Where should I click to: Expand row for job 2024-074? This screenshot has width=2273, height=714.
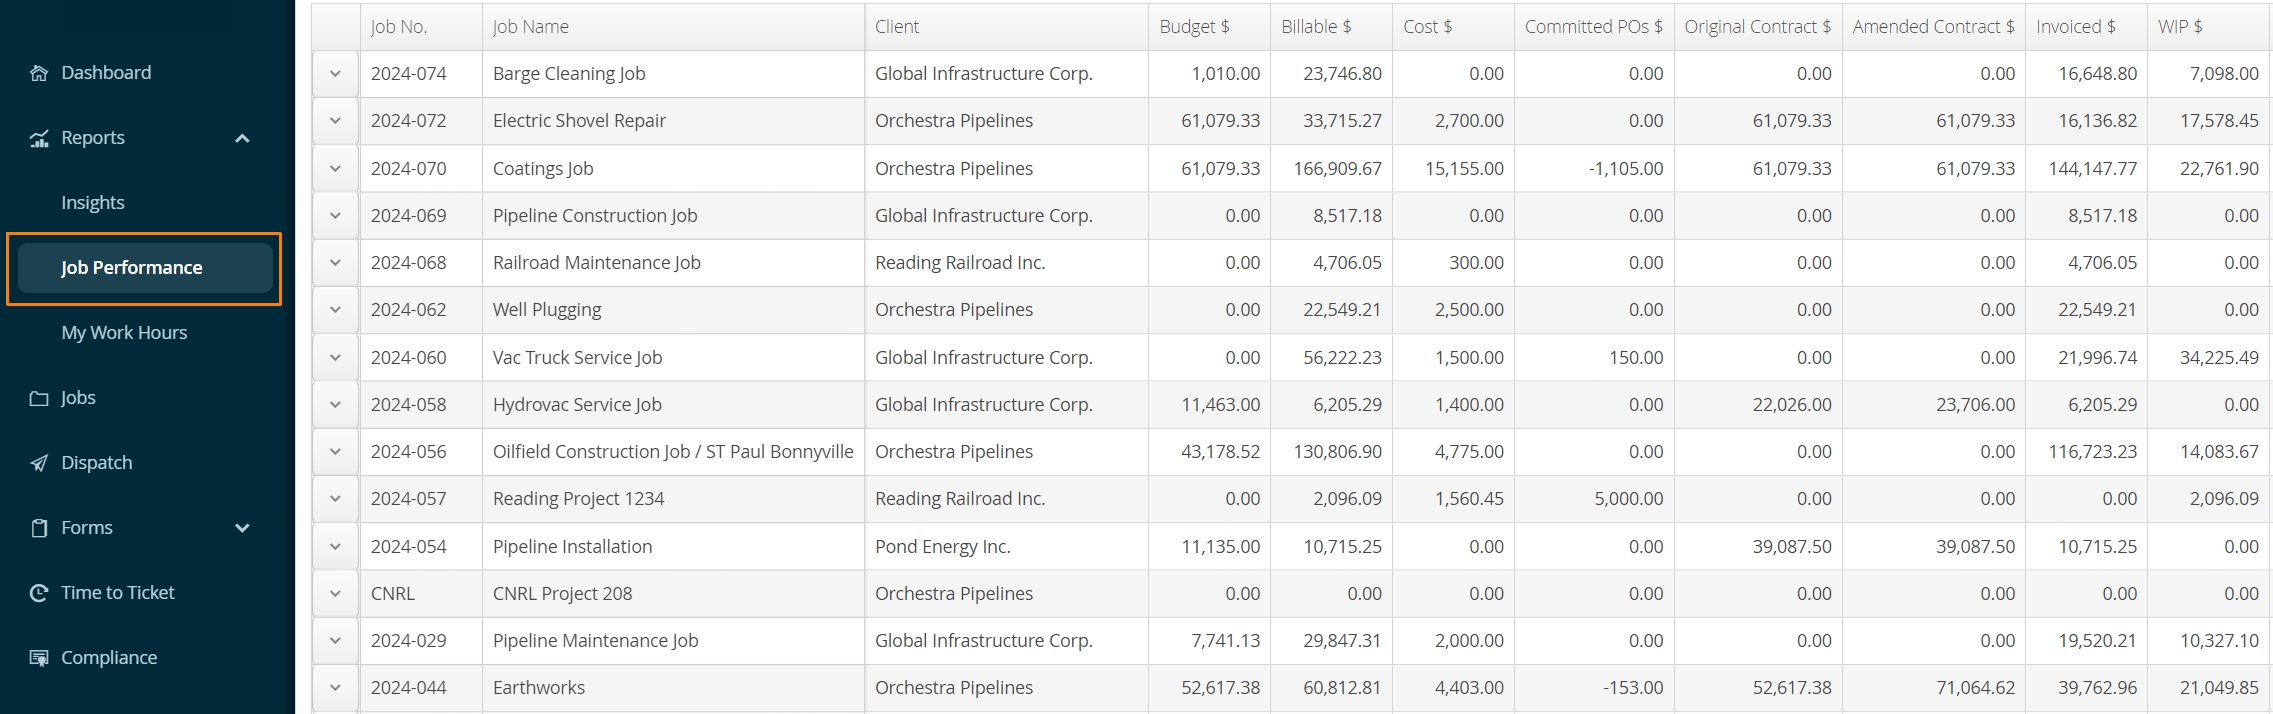pyautogui.click(x=335, y=74)
